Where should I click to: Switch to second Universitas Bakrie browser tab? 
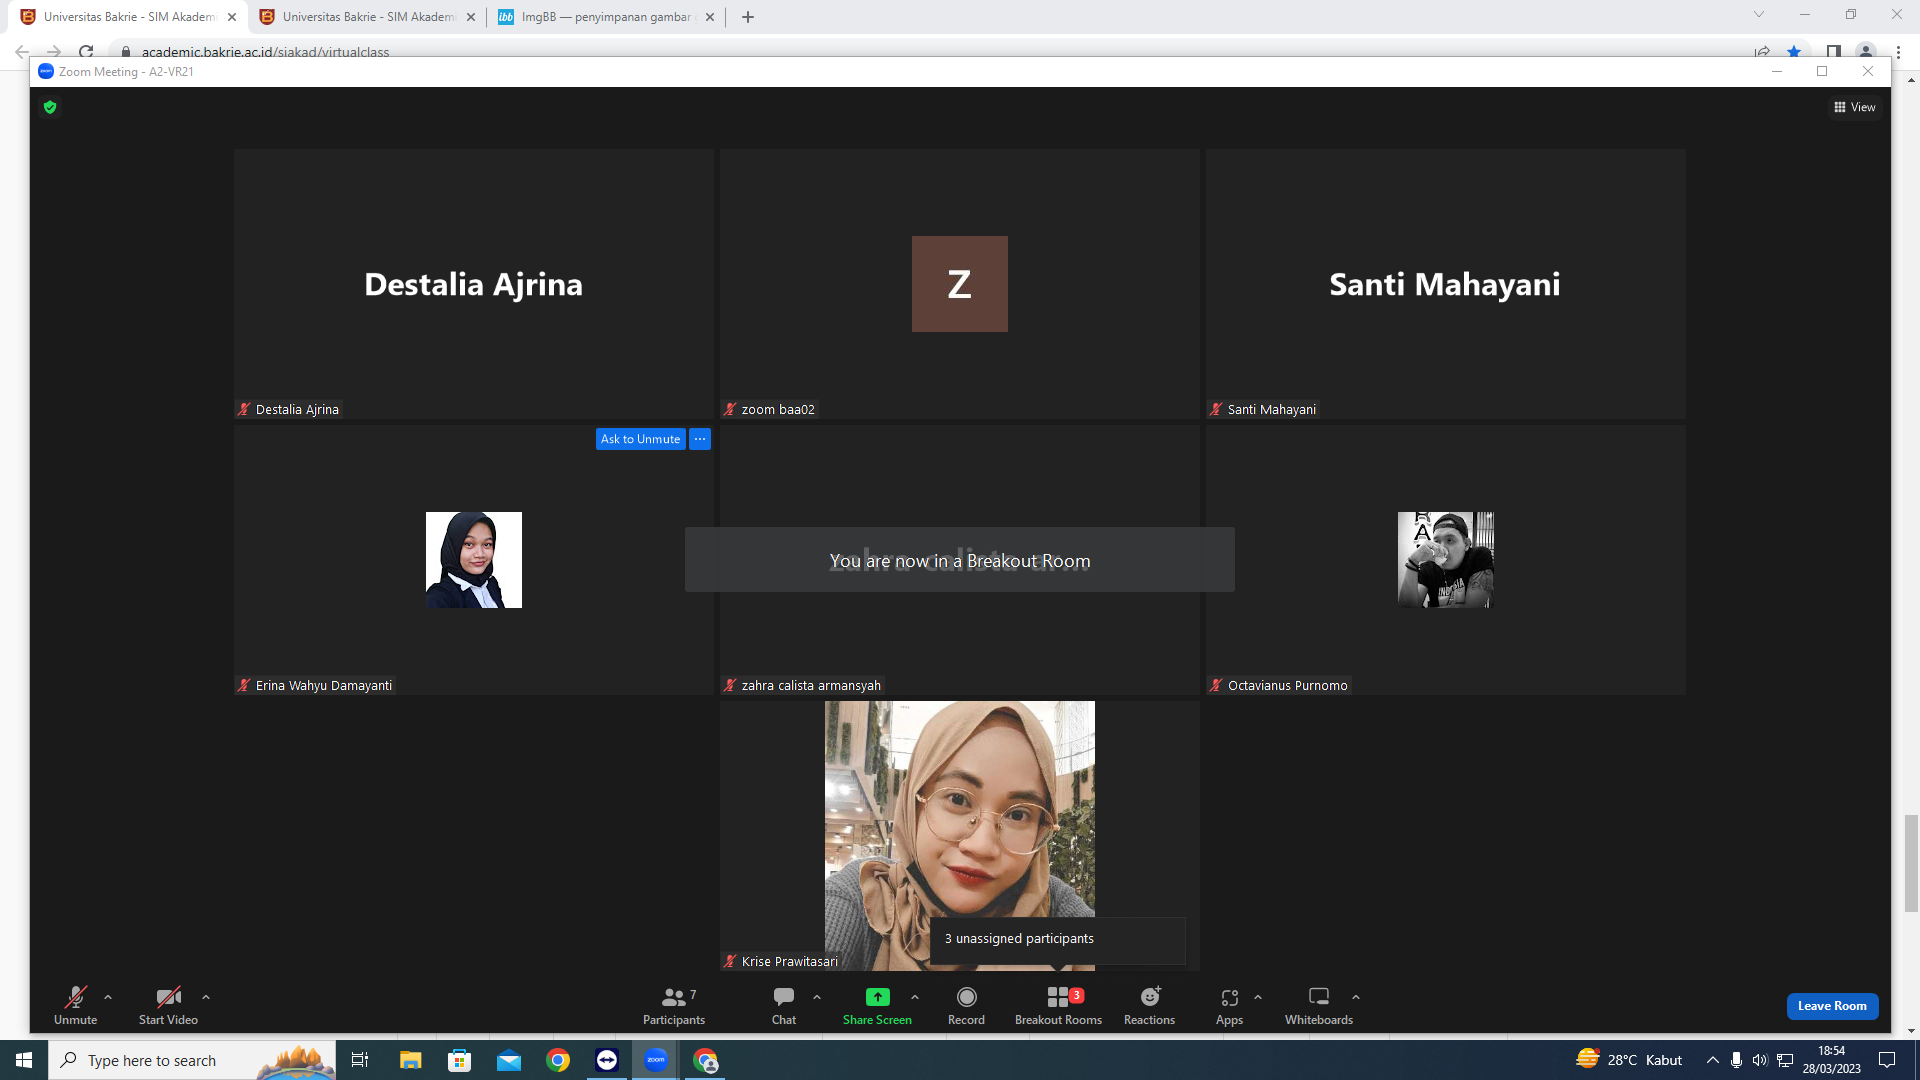(x=369, y=17)
